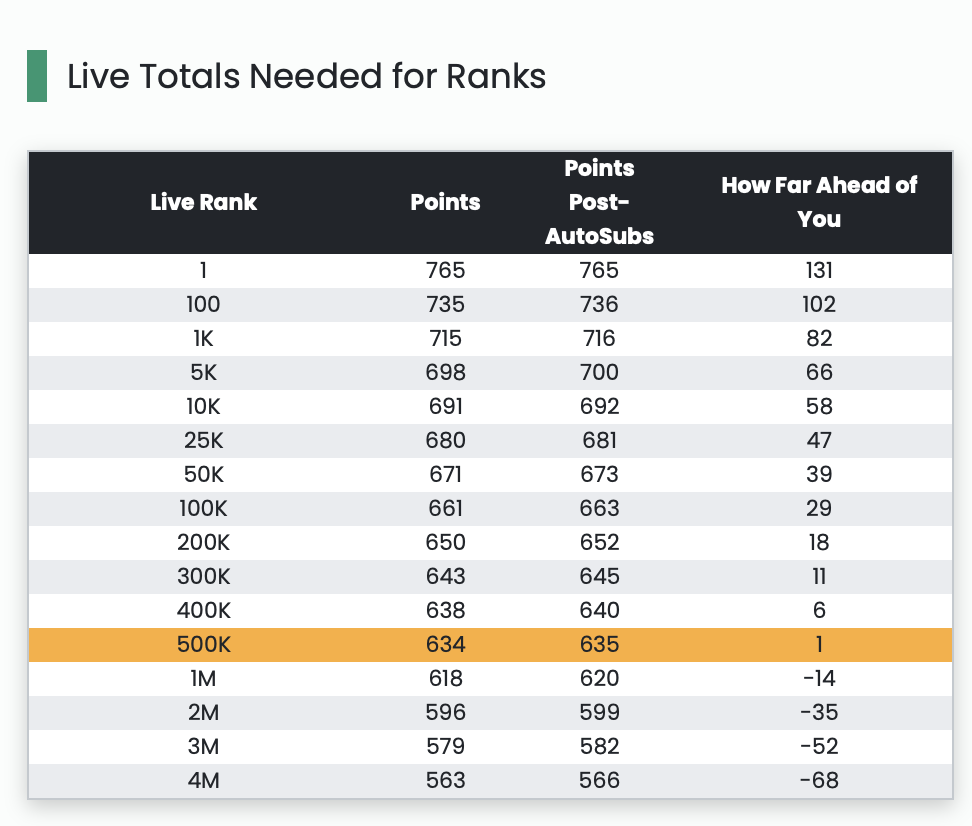Click the 634 points cell in highlighted row
Screen dimensions: 972x826
point(445,645)
